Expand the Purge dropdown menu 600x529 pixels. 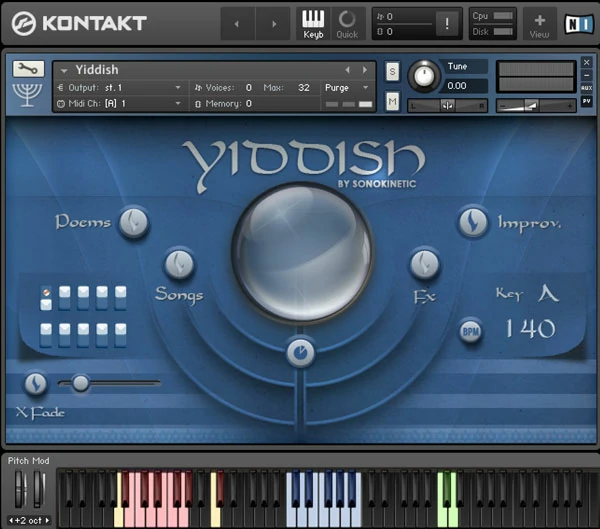[x=347, y=88]
